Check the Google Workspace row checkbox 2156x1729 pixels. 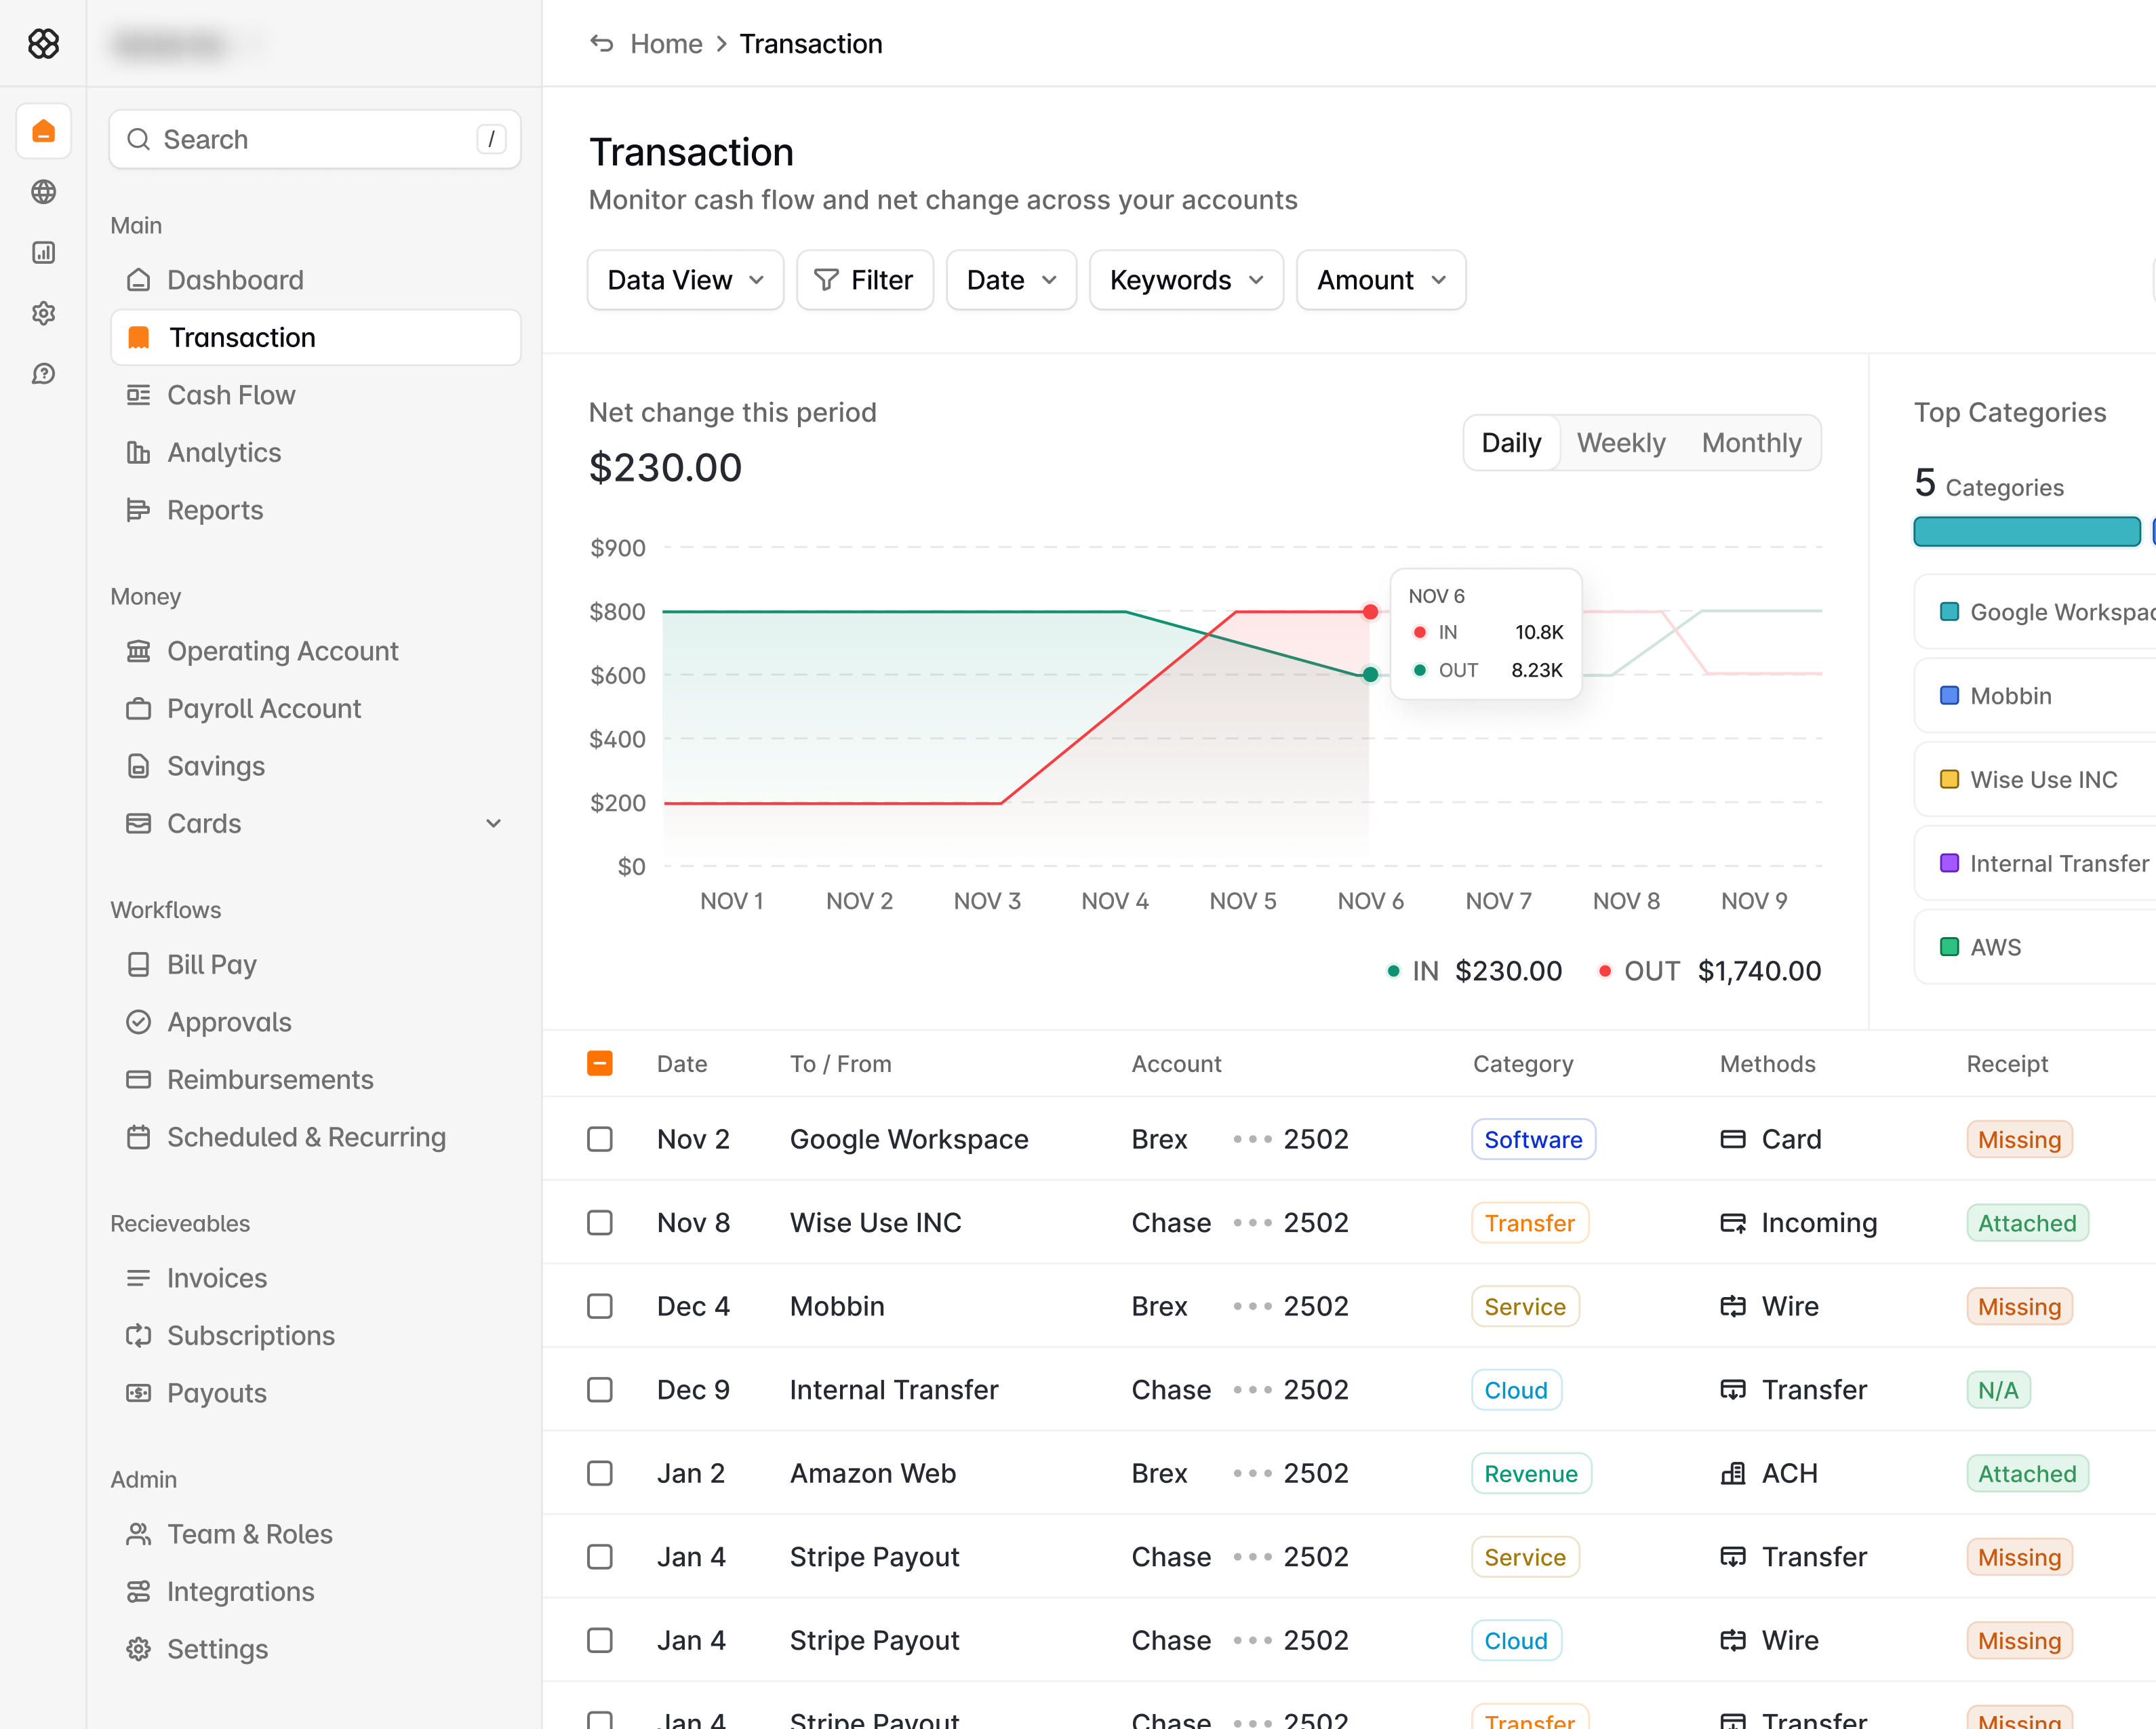click(x=600, y=1139)
